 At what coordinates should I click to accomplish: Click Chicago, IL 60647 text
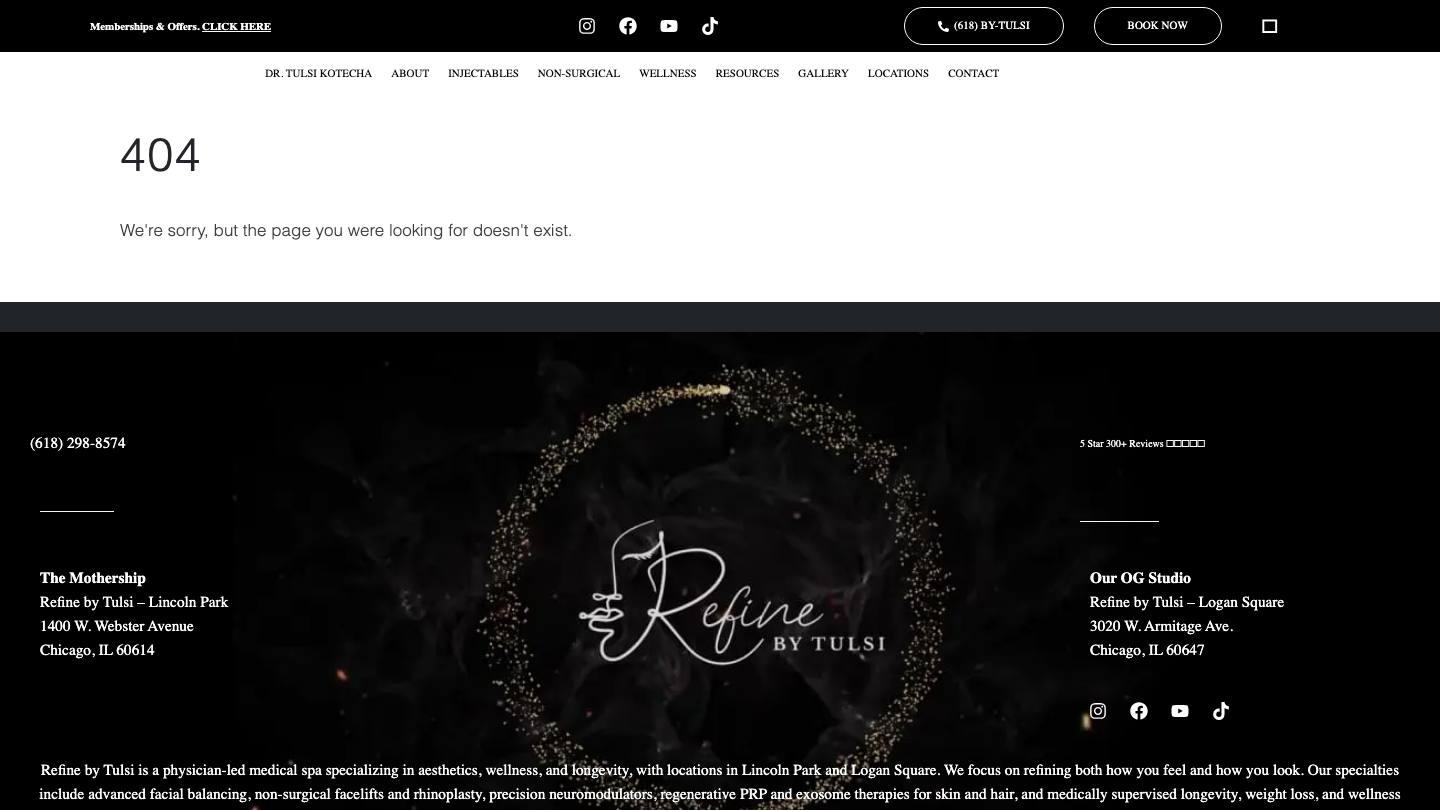coord(1147,650)
